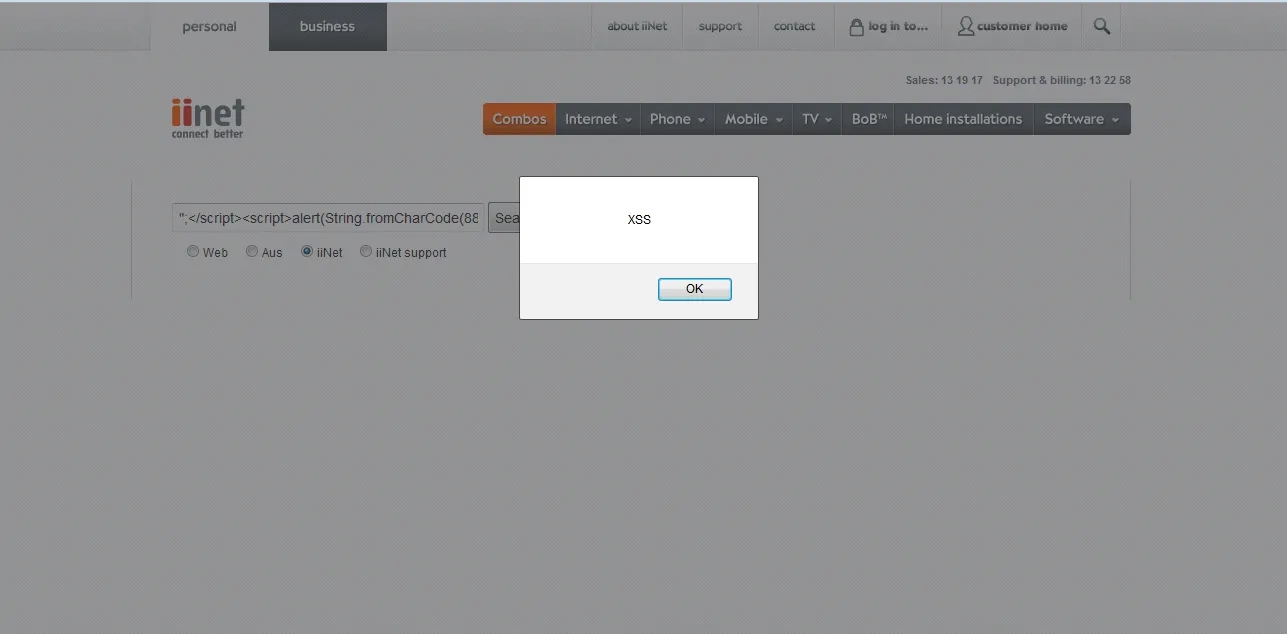Expand the TV navigation dropdown
Viewport: 1287px width, 634px height.
[x=816, y=119]
